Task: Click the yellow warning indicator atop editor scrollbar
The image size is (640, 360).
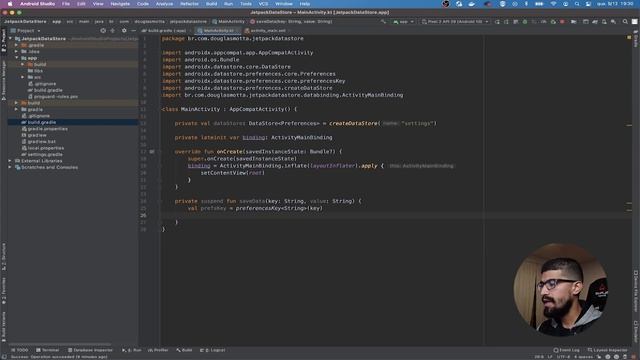Action: [629, 38]
